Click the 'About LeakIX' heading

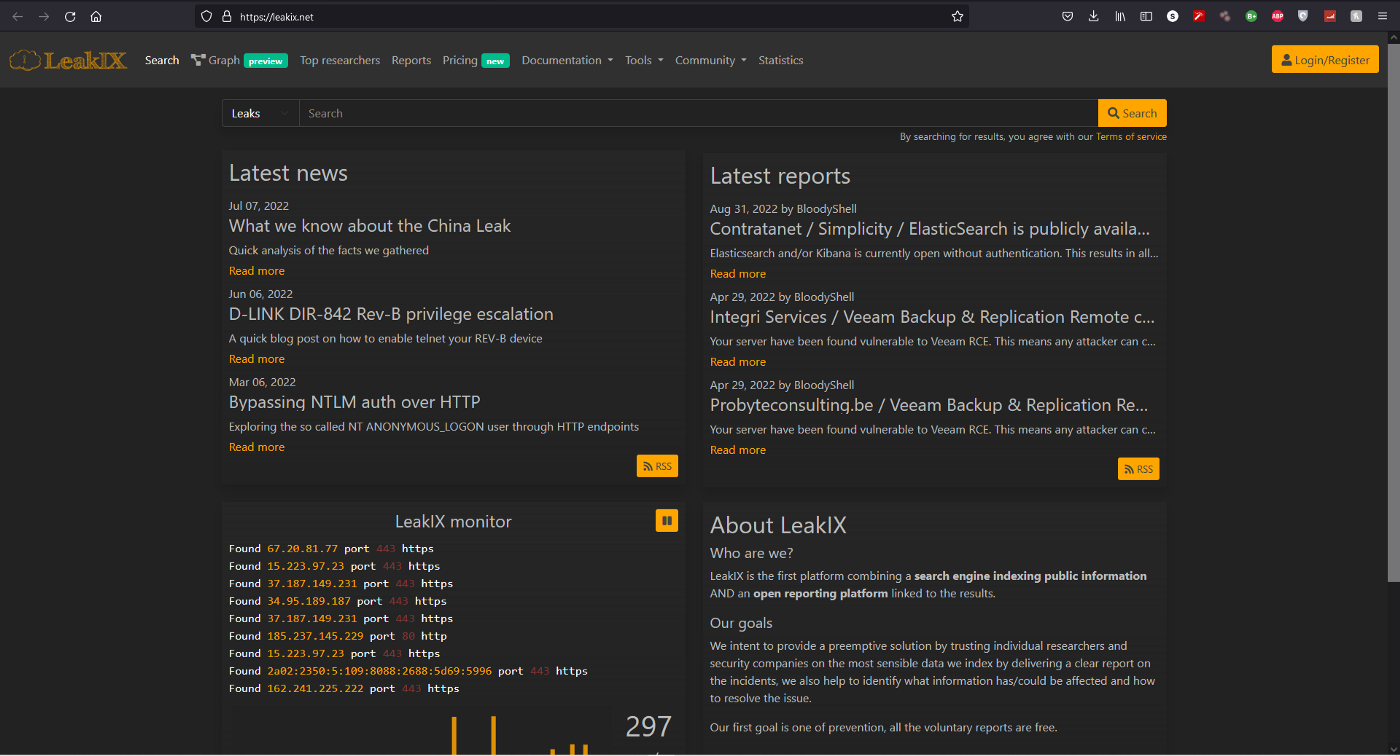coord(778,525)
